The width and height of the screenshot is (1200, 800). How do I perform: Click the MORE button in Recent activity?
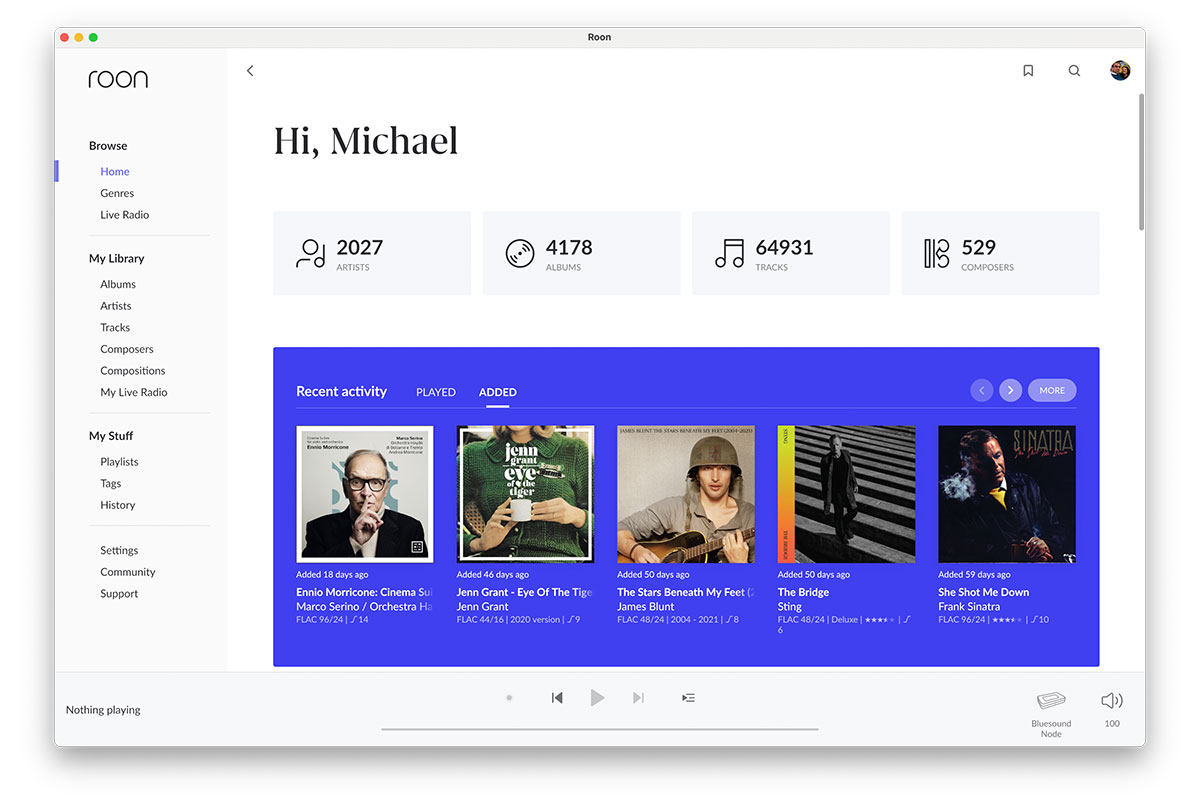[x=1052, y=390]
